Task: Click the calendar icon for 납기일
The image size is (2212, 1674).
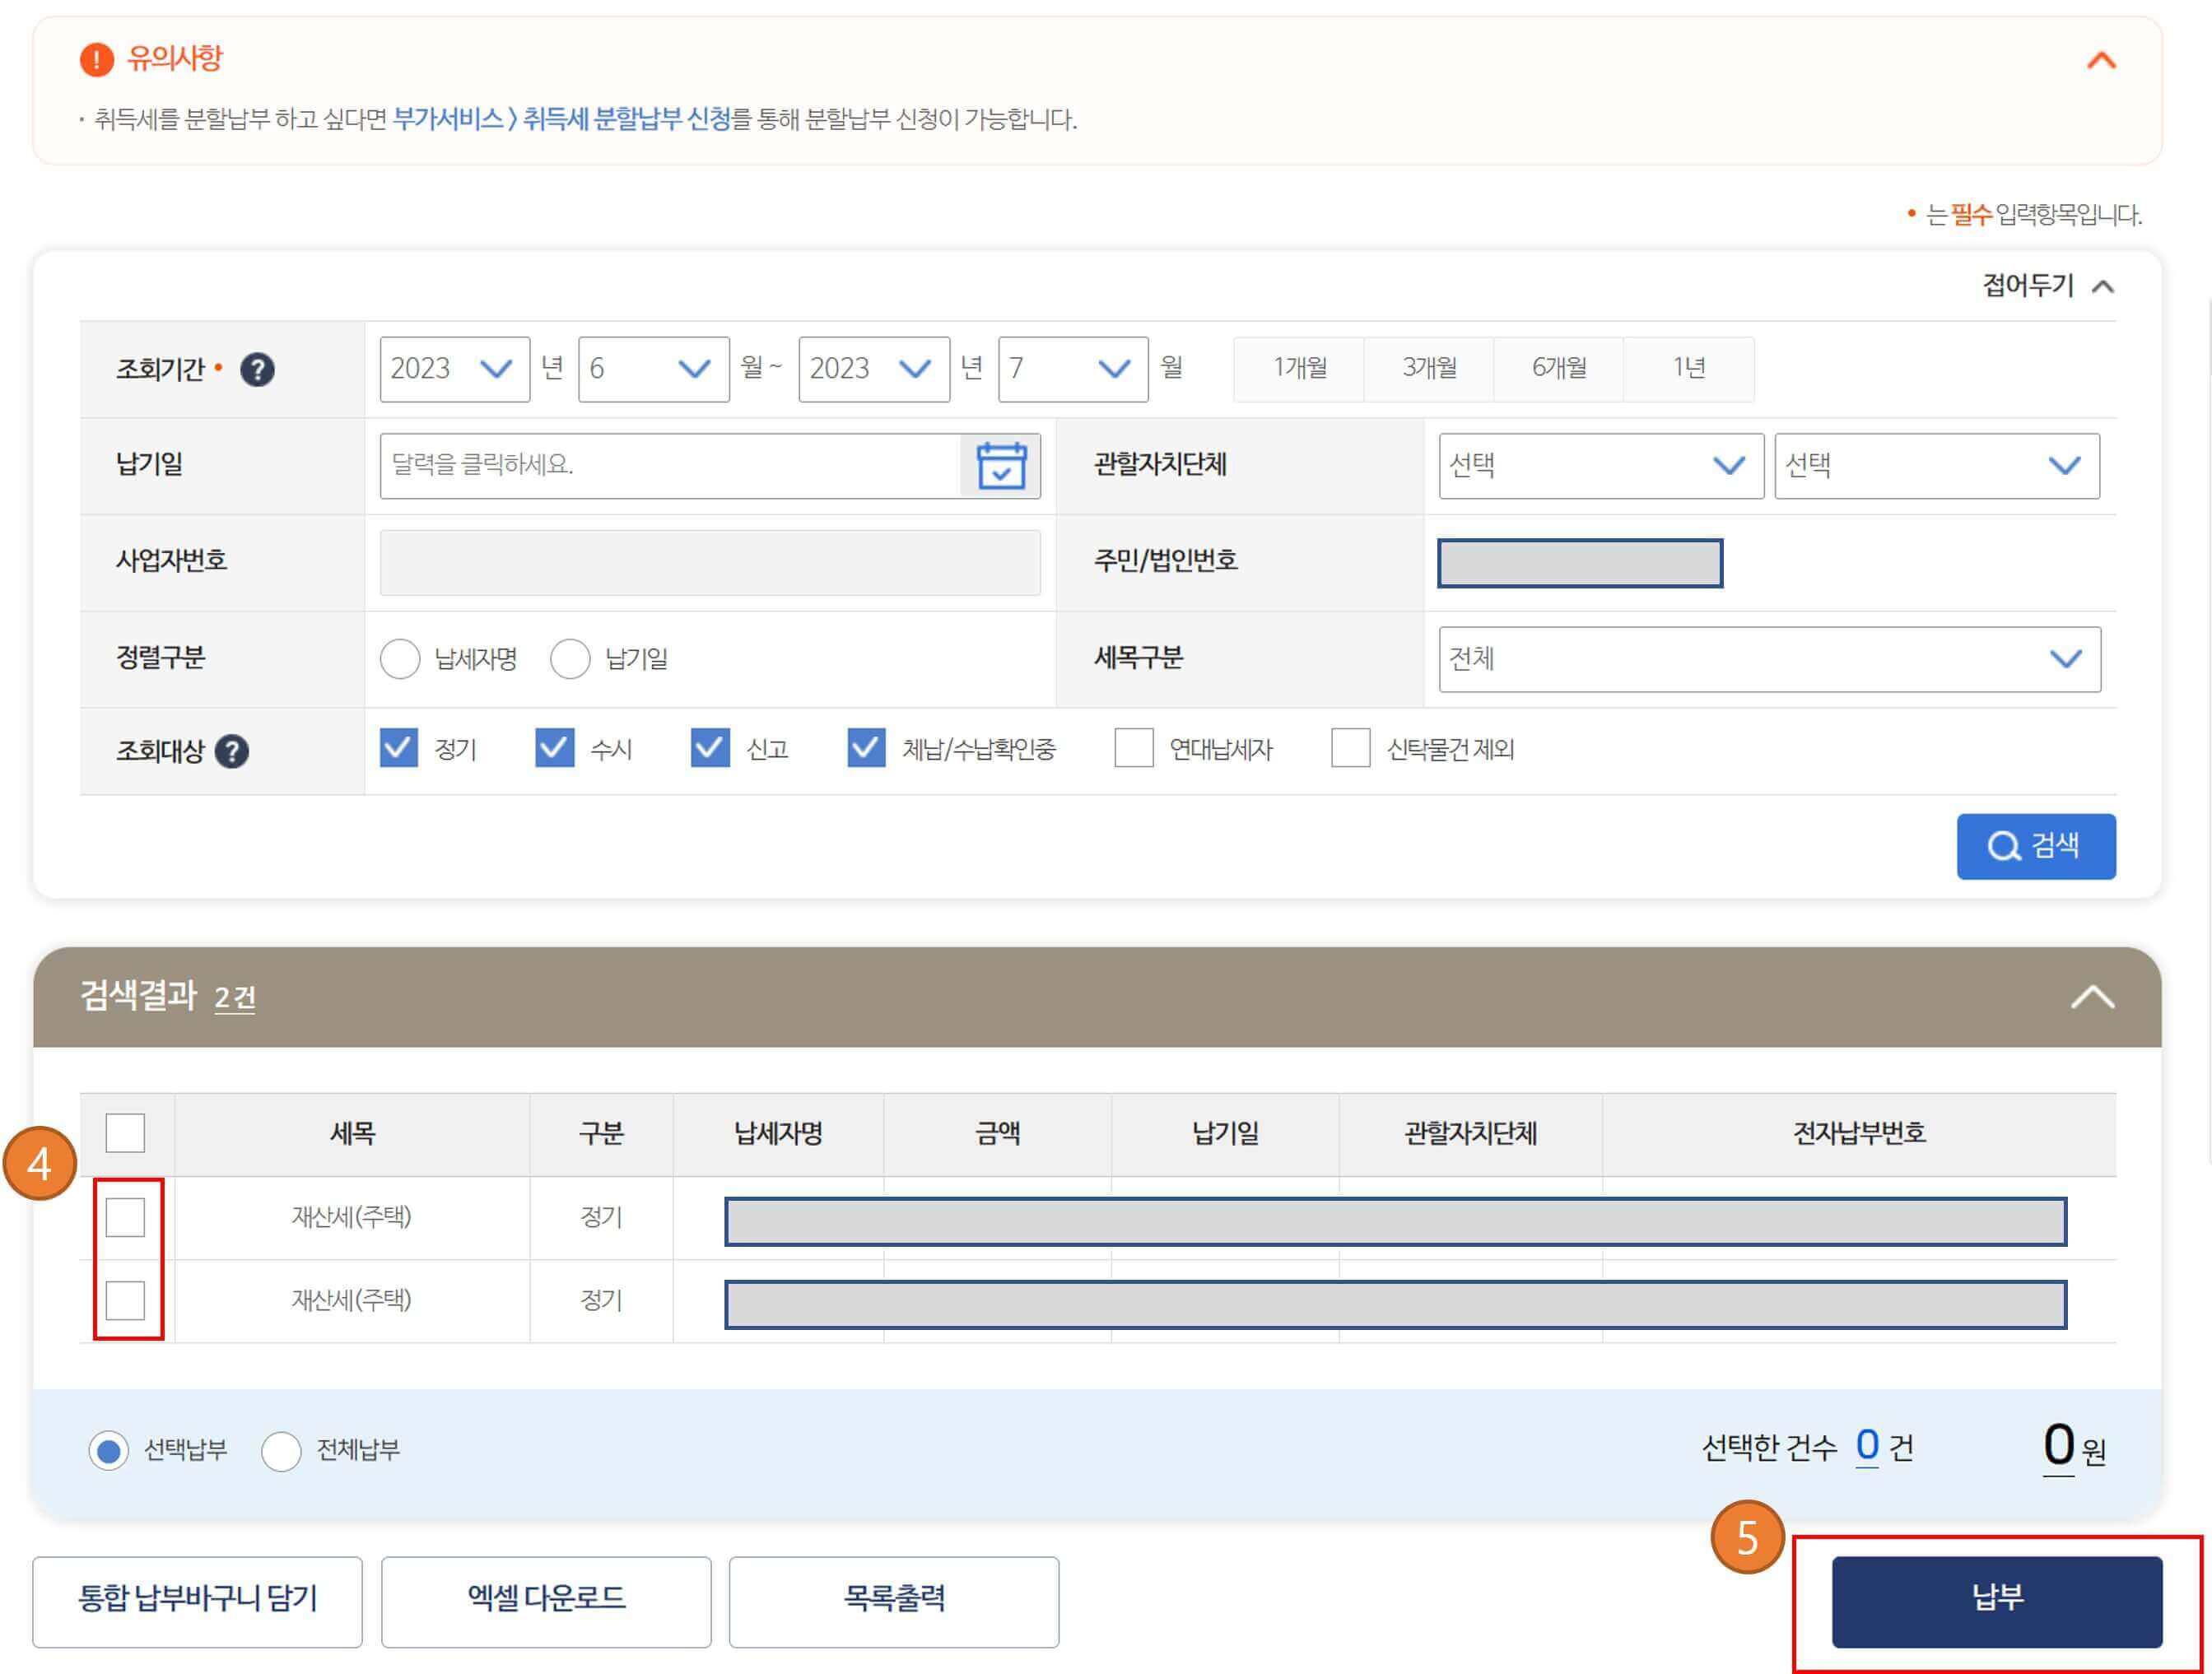Action: (x=1000, y=466)
